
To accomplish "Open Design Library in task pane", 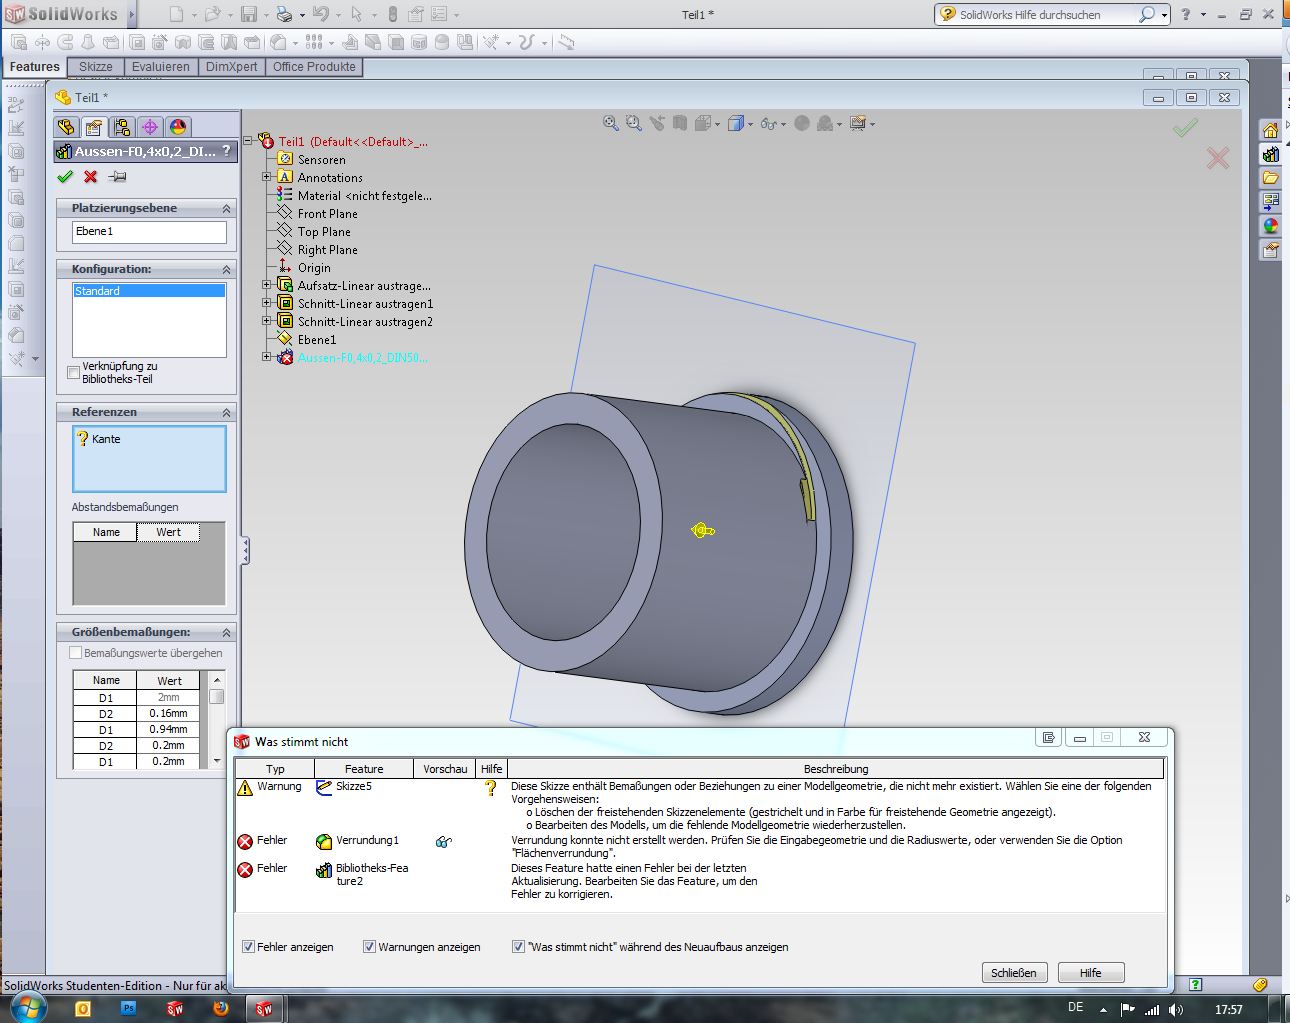I will click(x=1270, y=155).
